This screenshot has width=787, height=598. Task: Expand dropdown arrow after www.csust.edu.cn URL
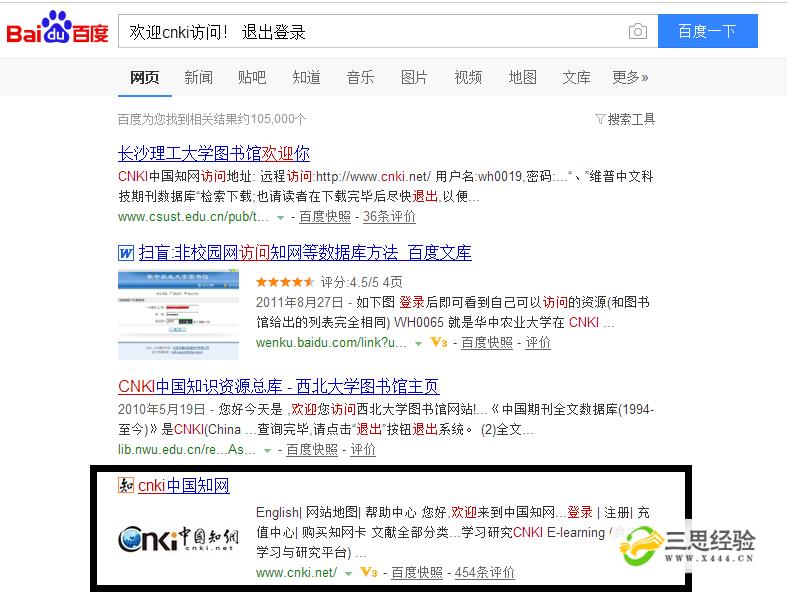[x=280, y=218]
